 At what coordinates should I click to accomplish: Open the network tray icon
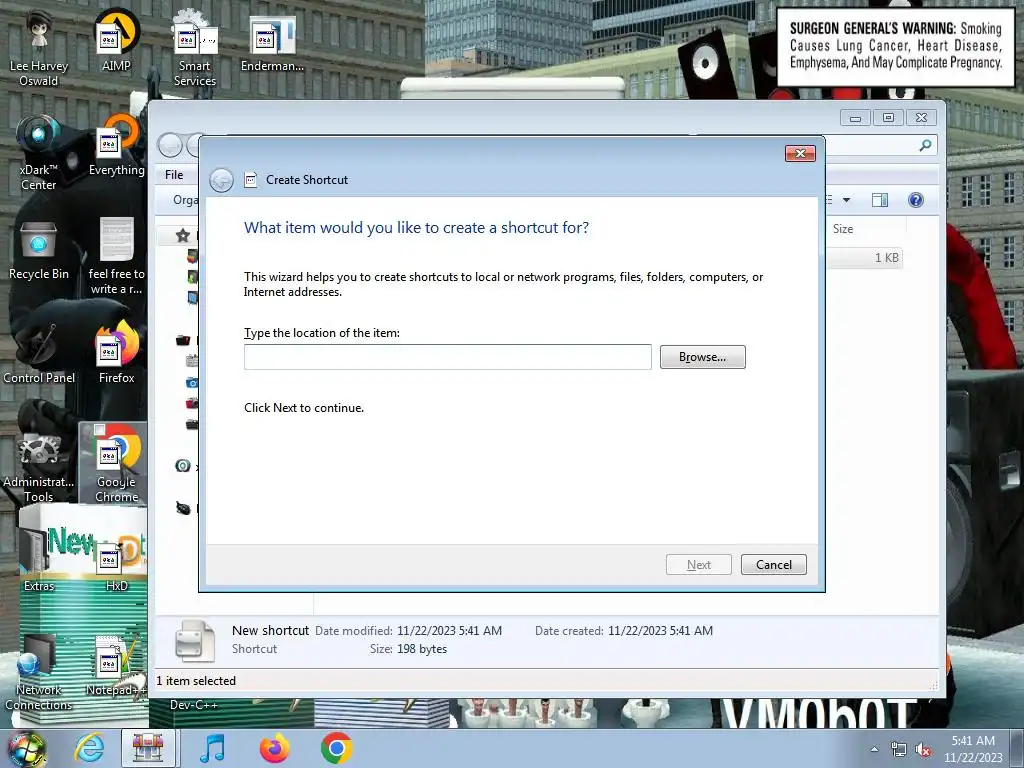point(899,750)
